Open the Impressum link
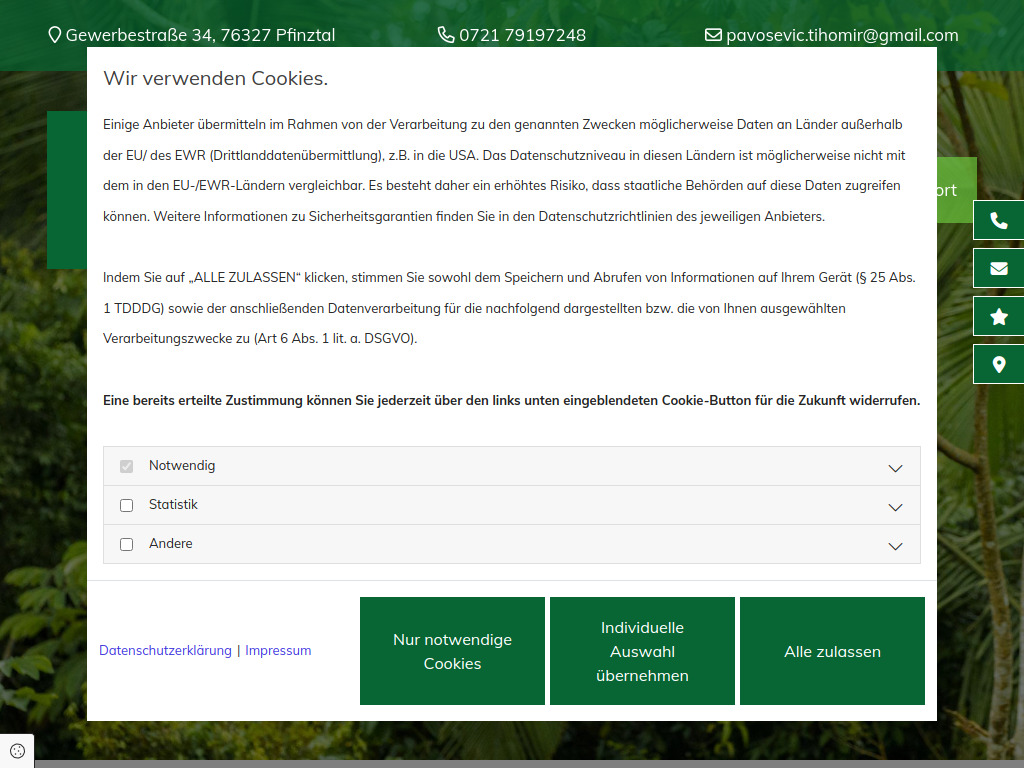The width and height of the screenshot is (1024, 768). 278,650
